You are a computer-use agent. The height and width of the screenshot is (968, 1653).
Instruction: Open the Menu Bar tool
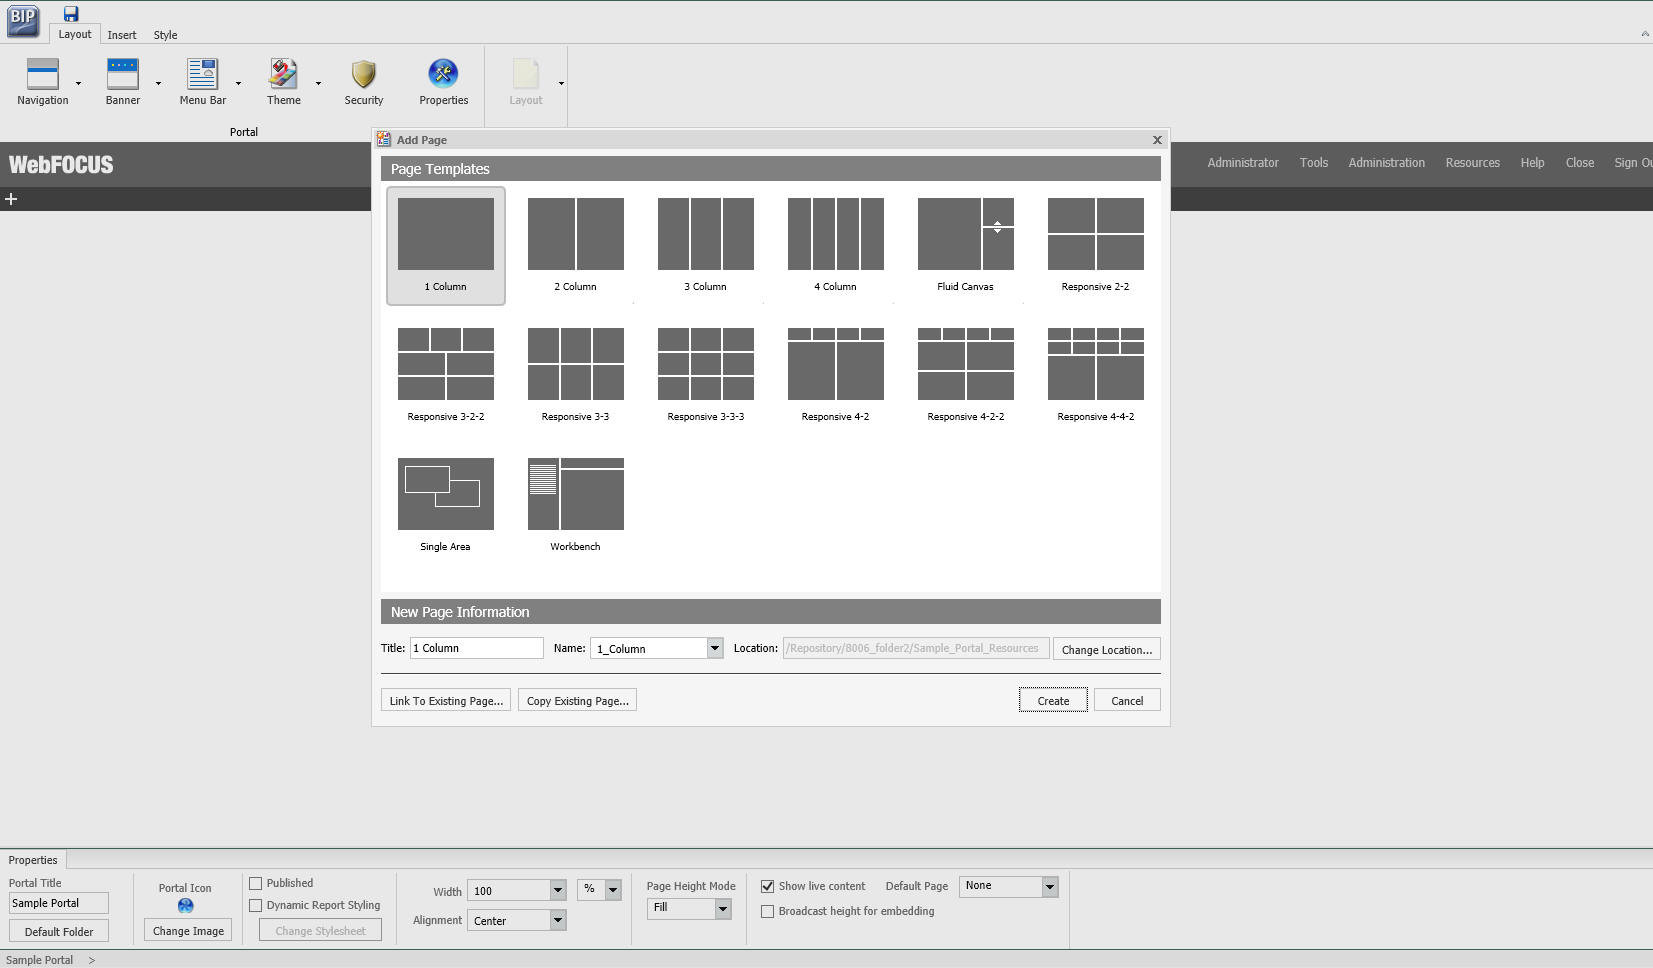pyautogui.click(x=201, y=73)
